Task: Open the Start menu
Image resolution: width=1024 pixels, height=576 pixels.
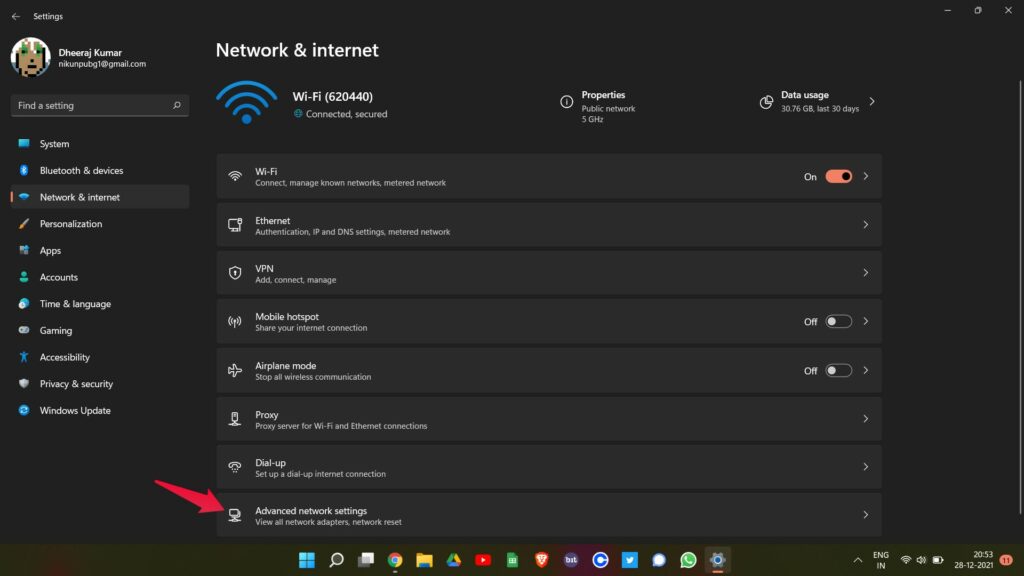Action: point(306,559)
